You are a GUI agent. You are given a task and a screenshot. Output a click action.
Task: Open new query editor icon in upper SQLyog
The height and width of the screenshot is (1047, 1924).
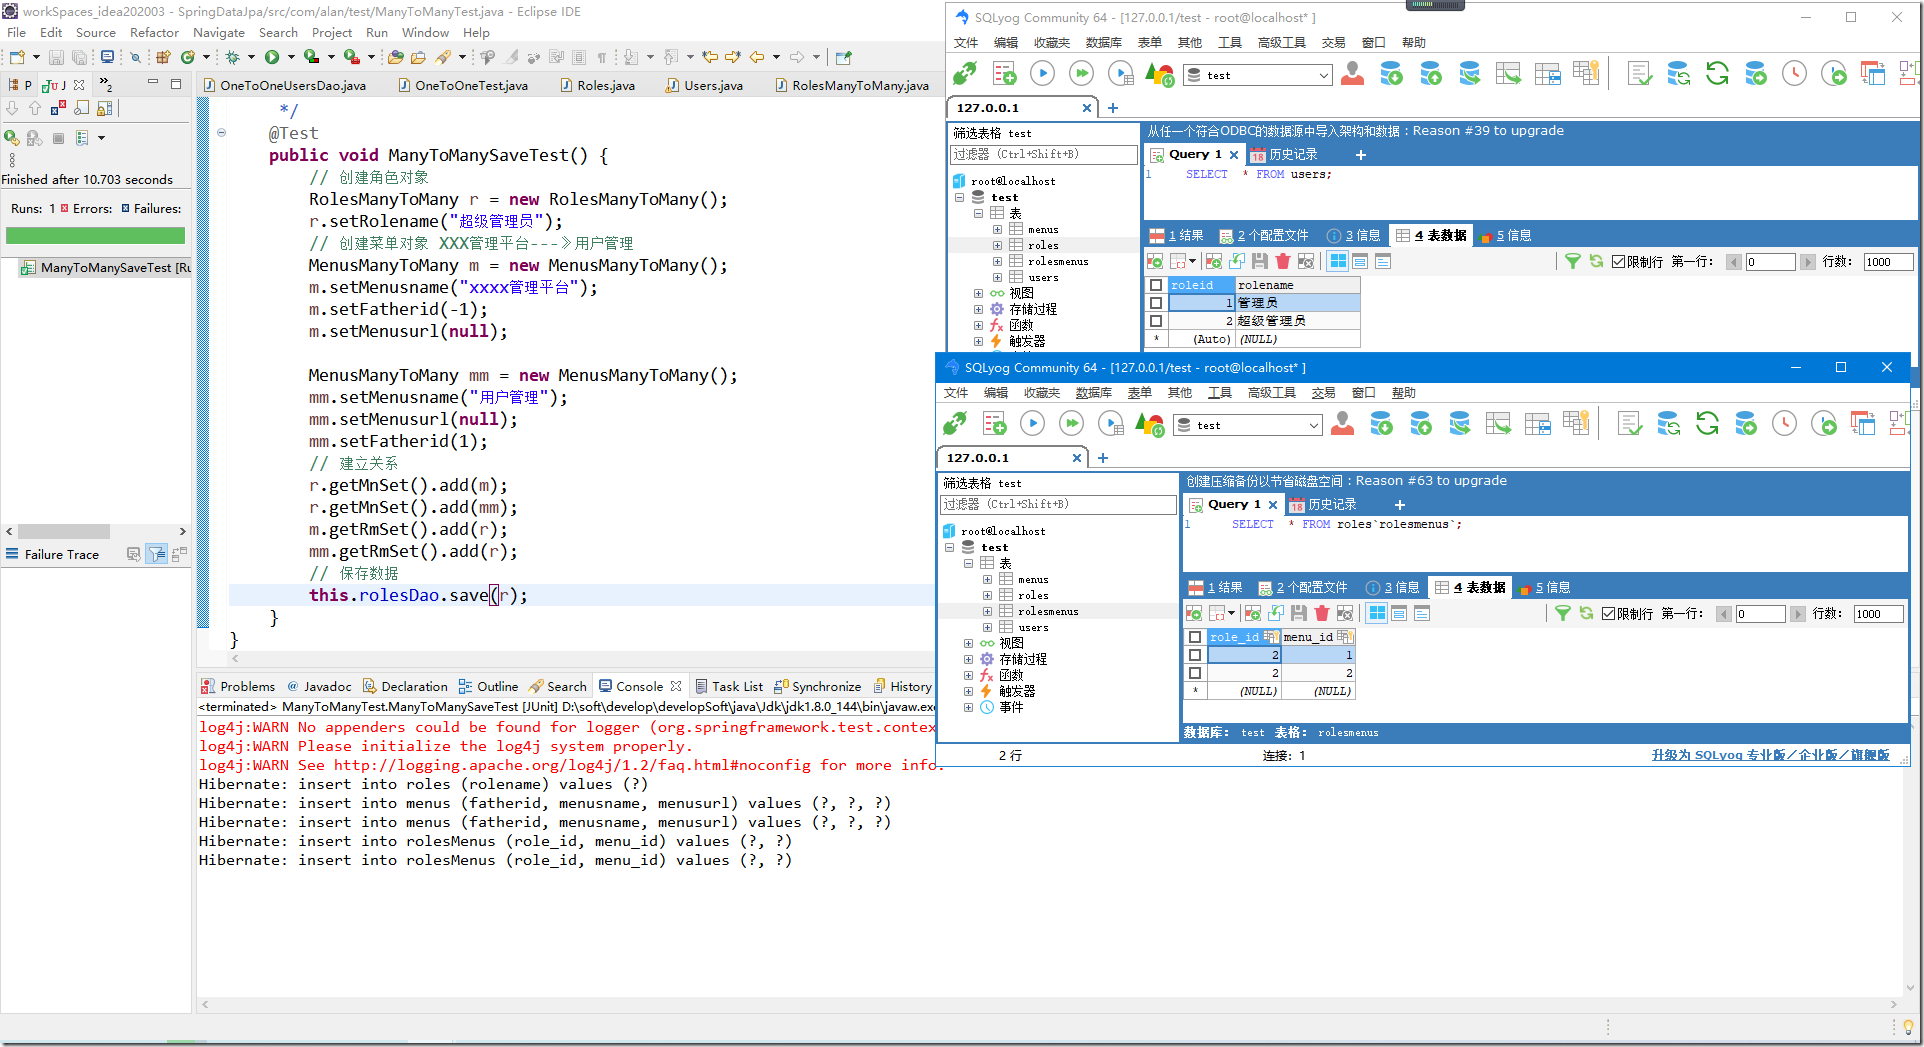click(x=1004, y=73)
